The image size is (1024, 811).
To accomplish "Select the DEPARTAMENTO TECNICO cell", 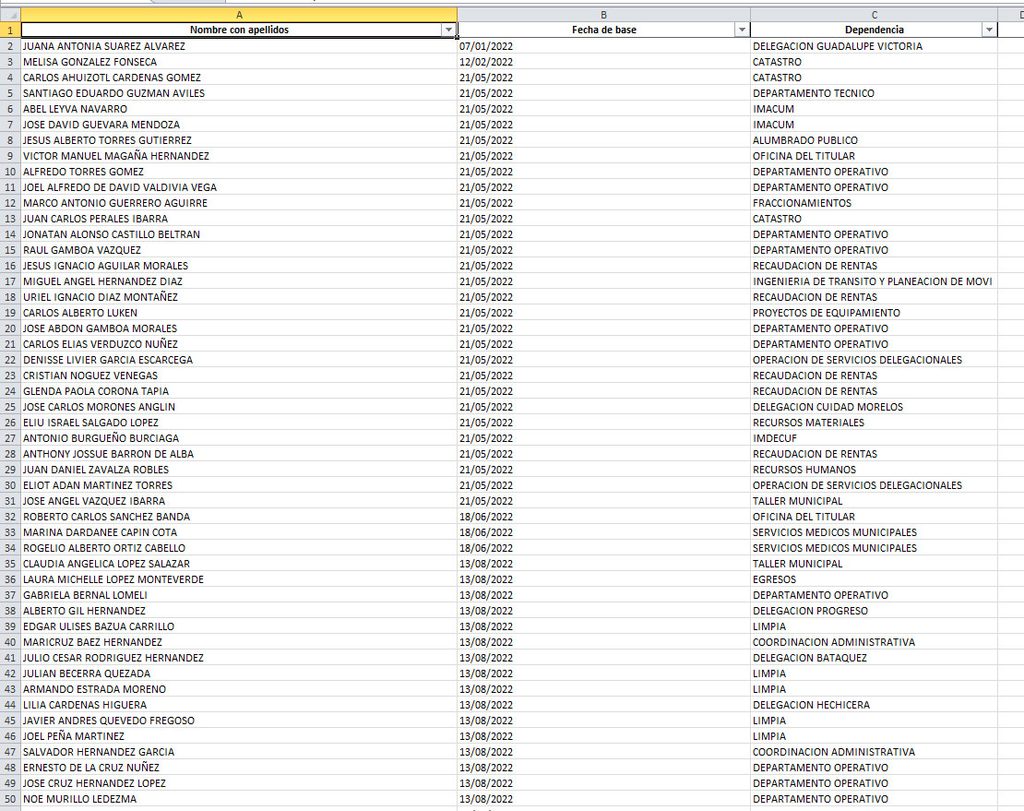I will coord(874,93).
